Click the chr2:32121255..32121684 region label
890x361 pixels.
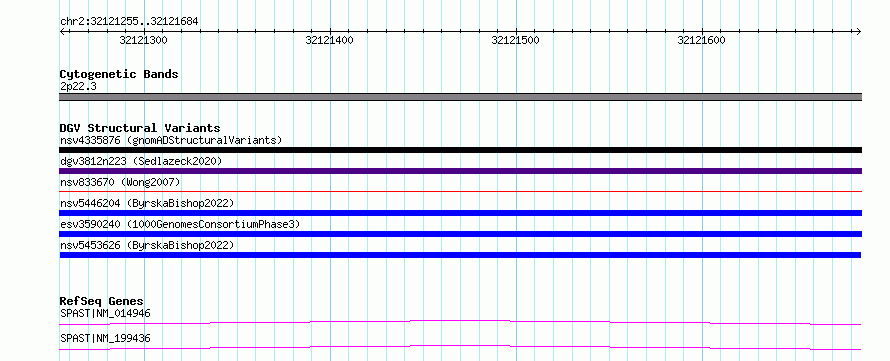coord(129,22)
